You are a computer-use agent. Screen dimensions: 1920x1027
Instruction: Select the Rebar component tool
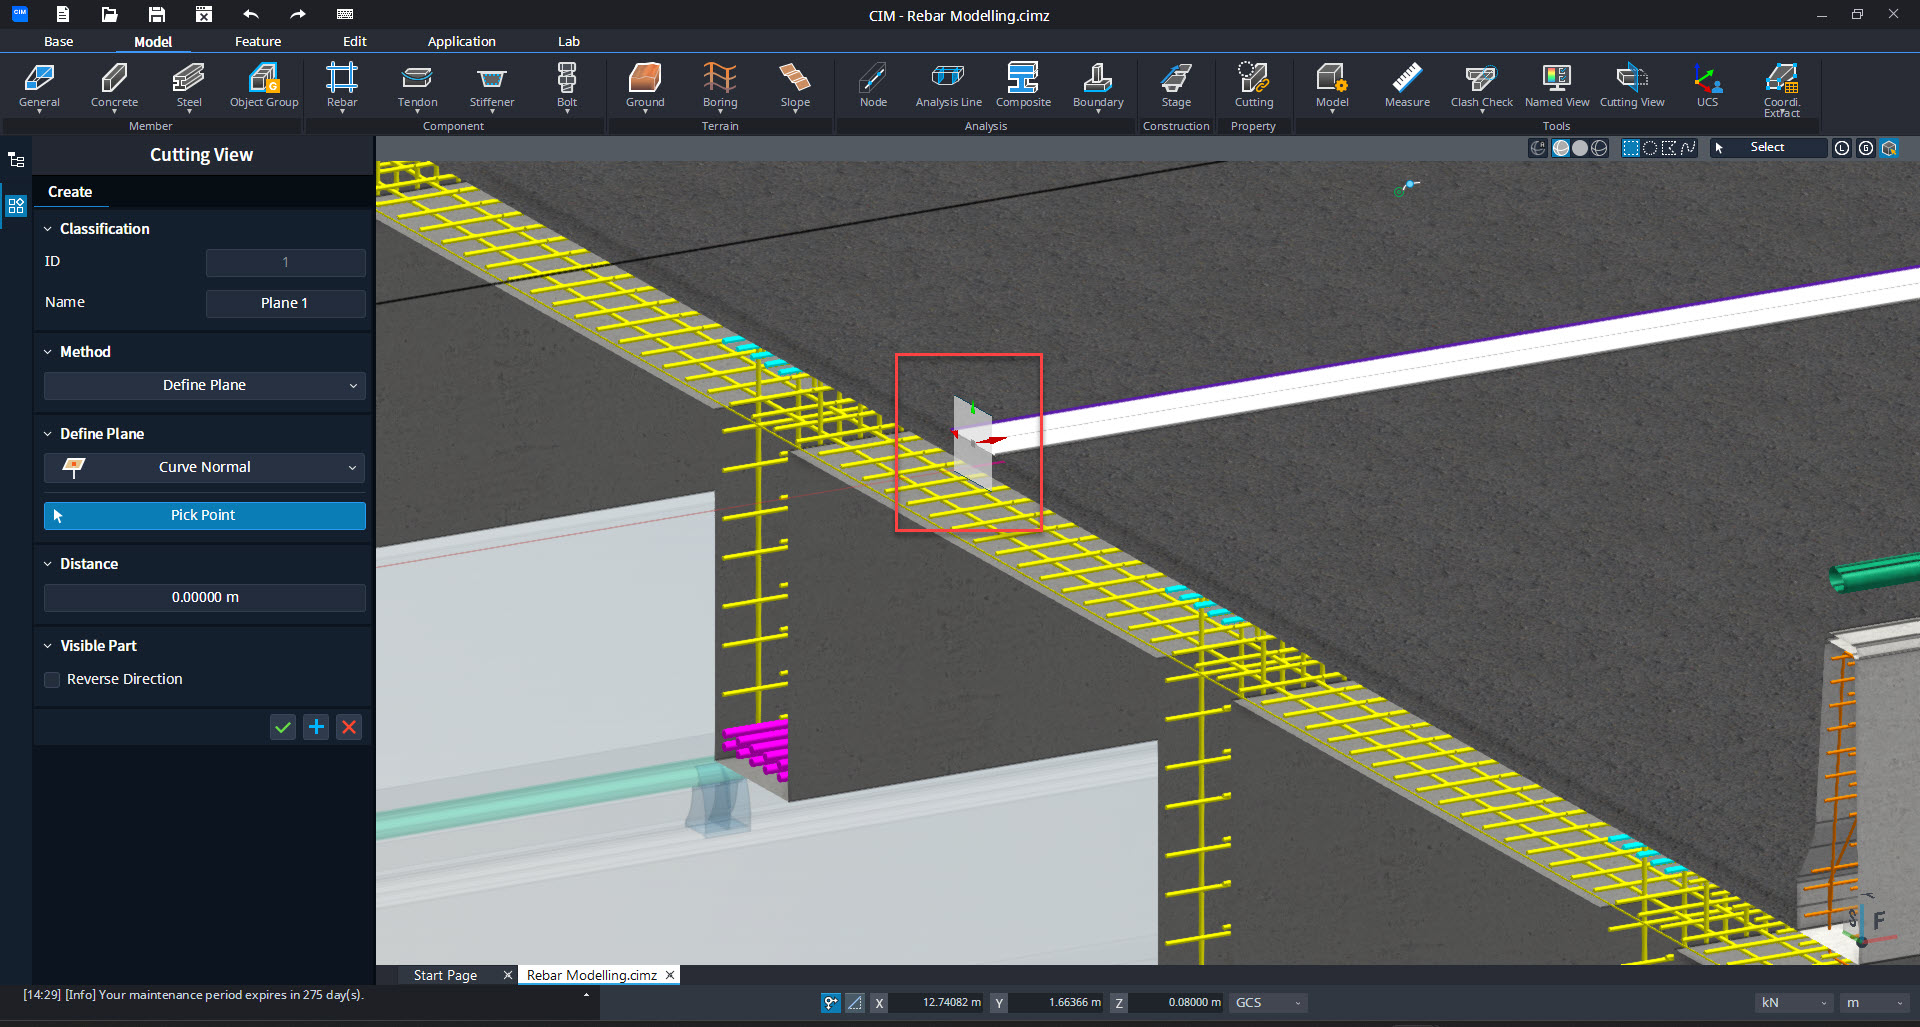pos(342,86)
